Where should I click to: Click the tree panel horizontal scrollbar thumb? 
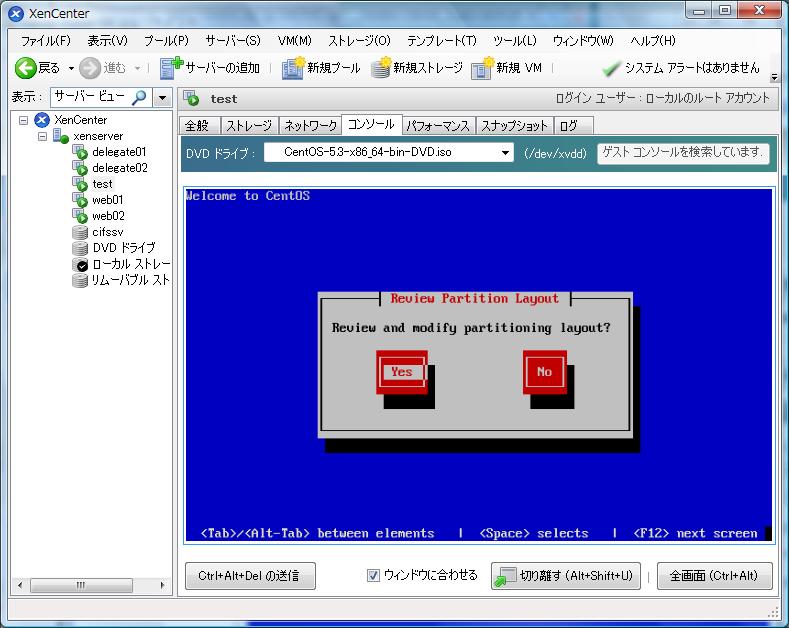pyautogui.click(x=81, y=585)
